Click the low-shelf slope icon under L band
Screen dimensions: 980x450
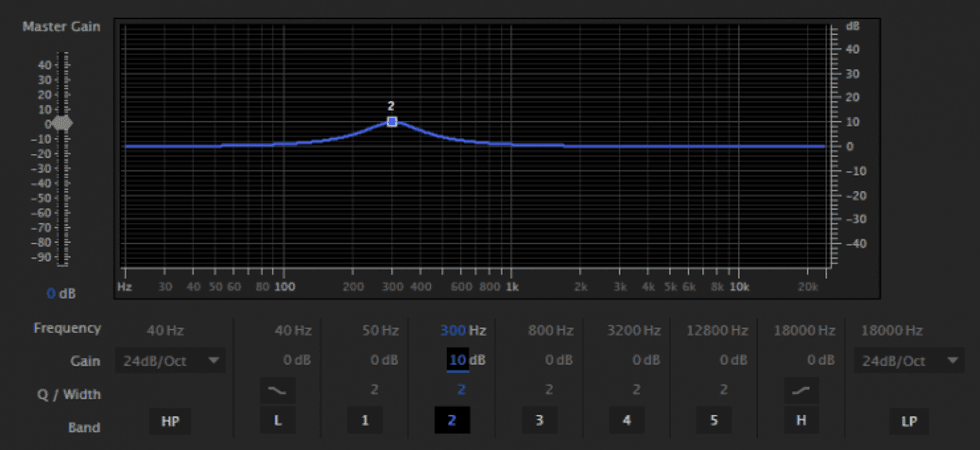(x=278, y=391)
